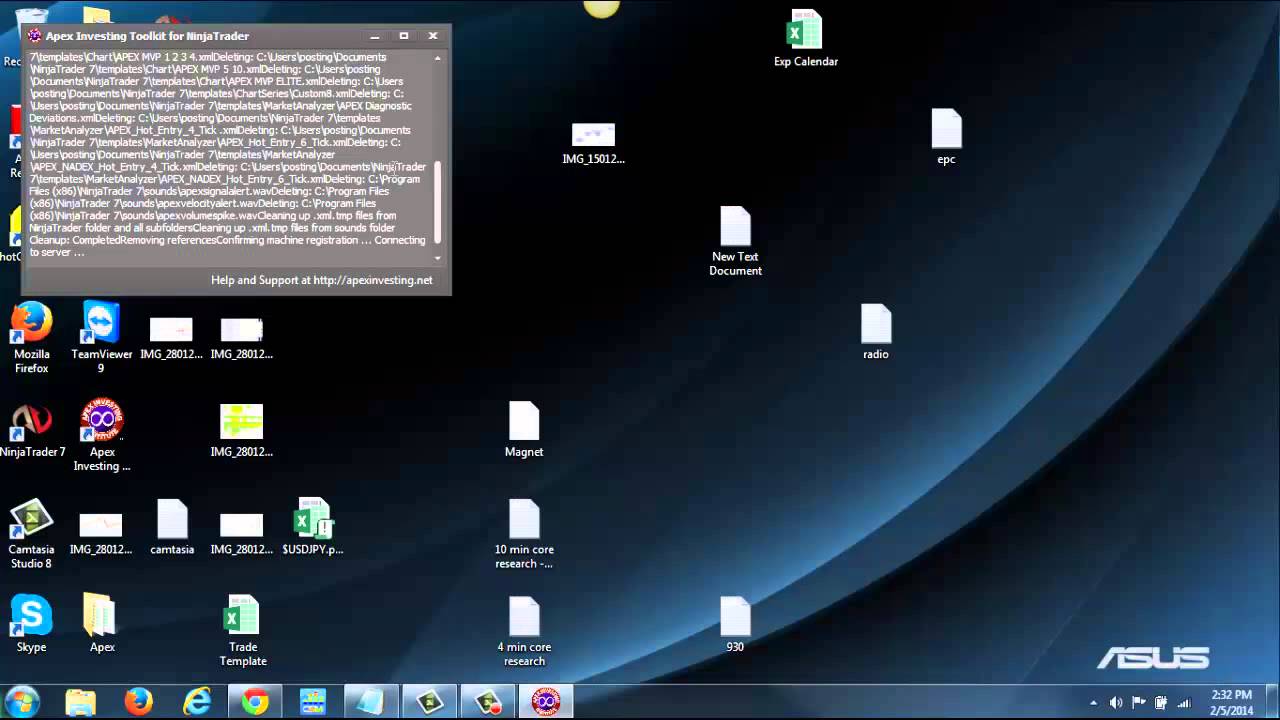Switch to NinjaTrader taskbar icon with red dot
The image size is (1280, 720).
tap(488, 702)
